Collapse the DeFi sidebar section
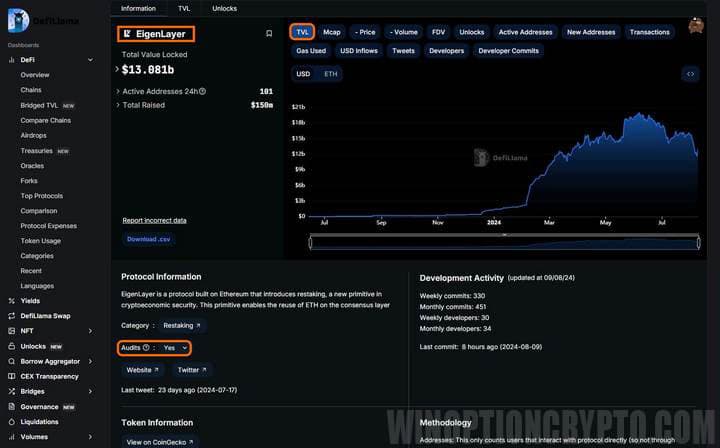Viewport: 720px width, 448px height. pyautogui.click(x=90, y=60)
